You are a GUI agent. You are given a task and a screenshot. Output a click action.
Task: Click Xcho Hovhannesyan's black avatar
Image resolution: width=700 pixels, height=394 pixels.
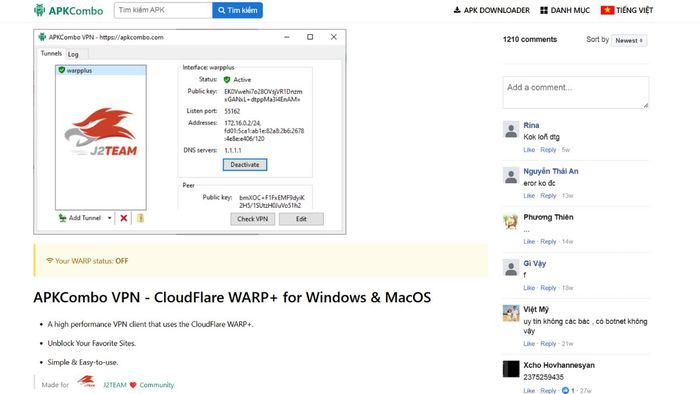click(x=511, y=369)
